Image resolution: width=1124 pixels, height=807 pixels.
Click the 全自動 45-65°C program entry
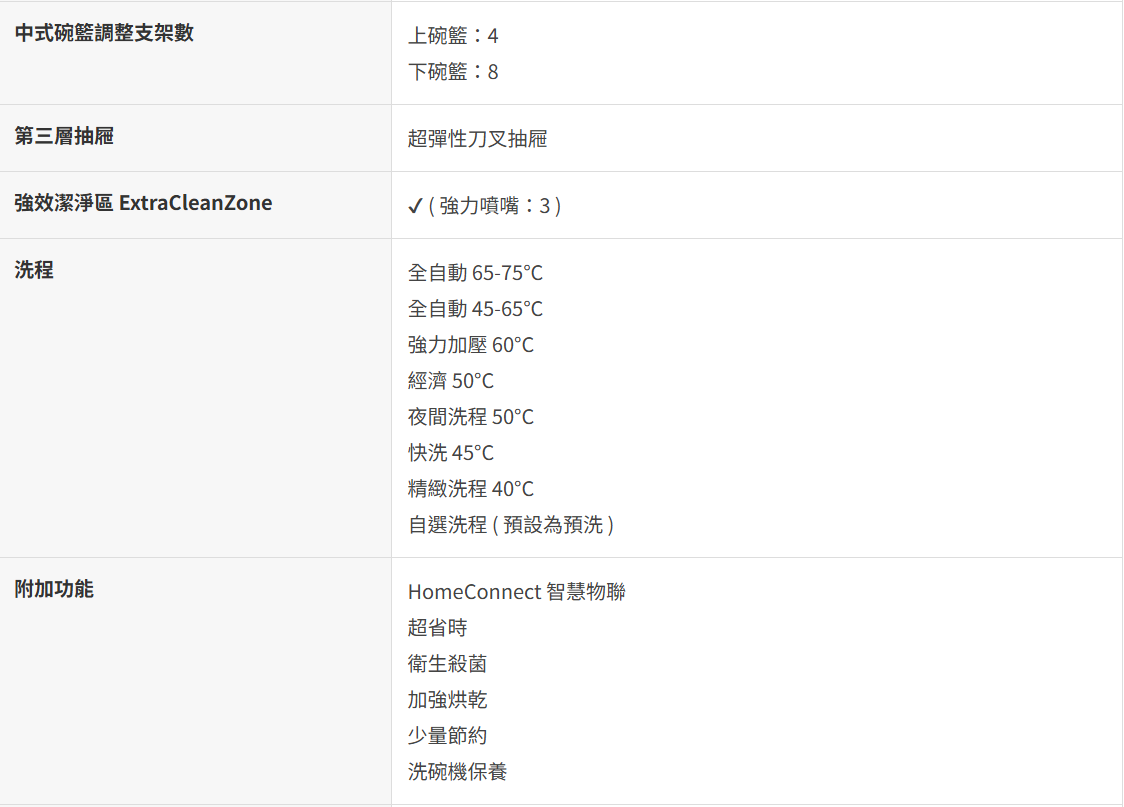point(475,309)
